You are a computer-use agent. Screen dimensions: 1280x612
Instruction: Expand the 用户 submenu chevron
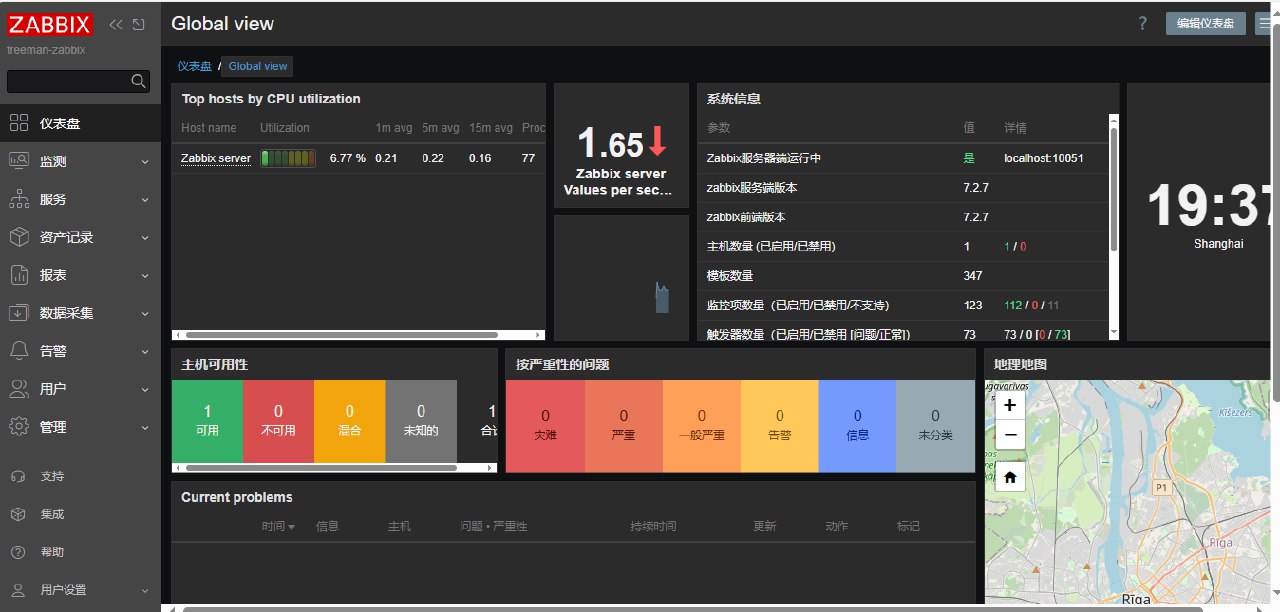pos(145,390)
